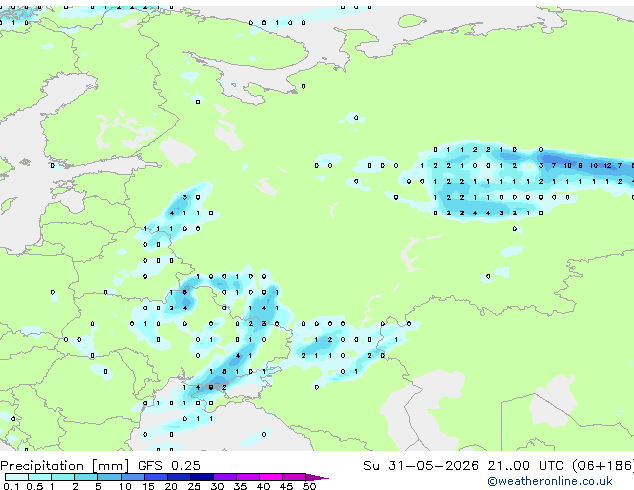Click the '15' legend label
Image resolution: width=634 pixels, height=490 pixels.
(148, 486)
